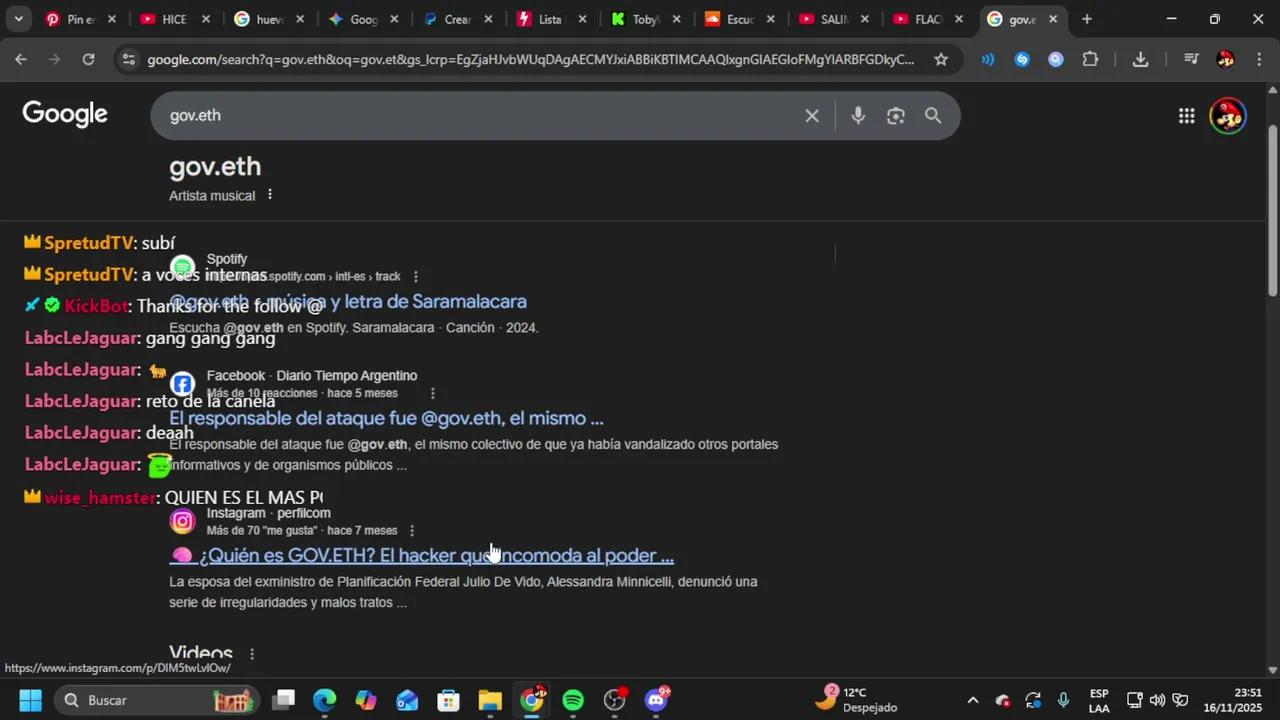
Task: Open the Saramalacara Spotify result link
Action: point(348,302)
